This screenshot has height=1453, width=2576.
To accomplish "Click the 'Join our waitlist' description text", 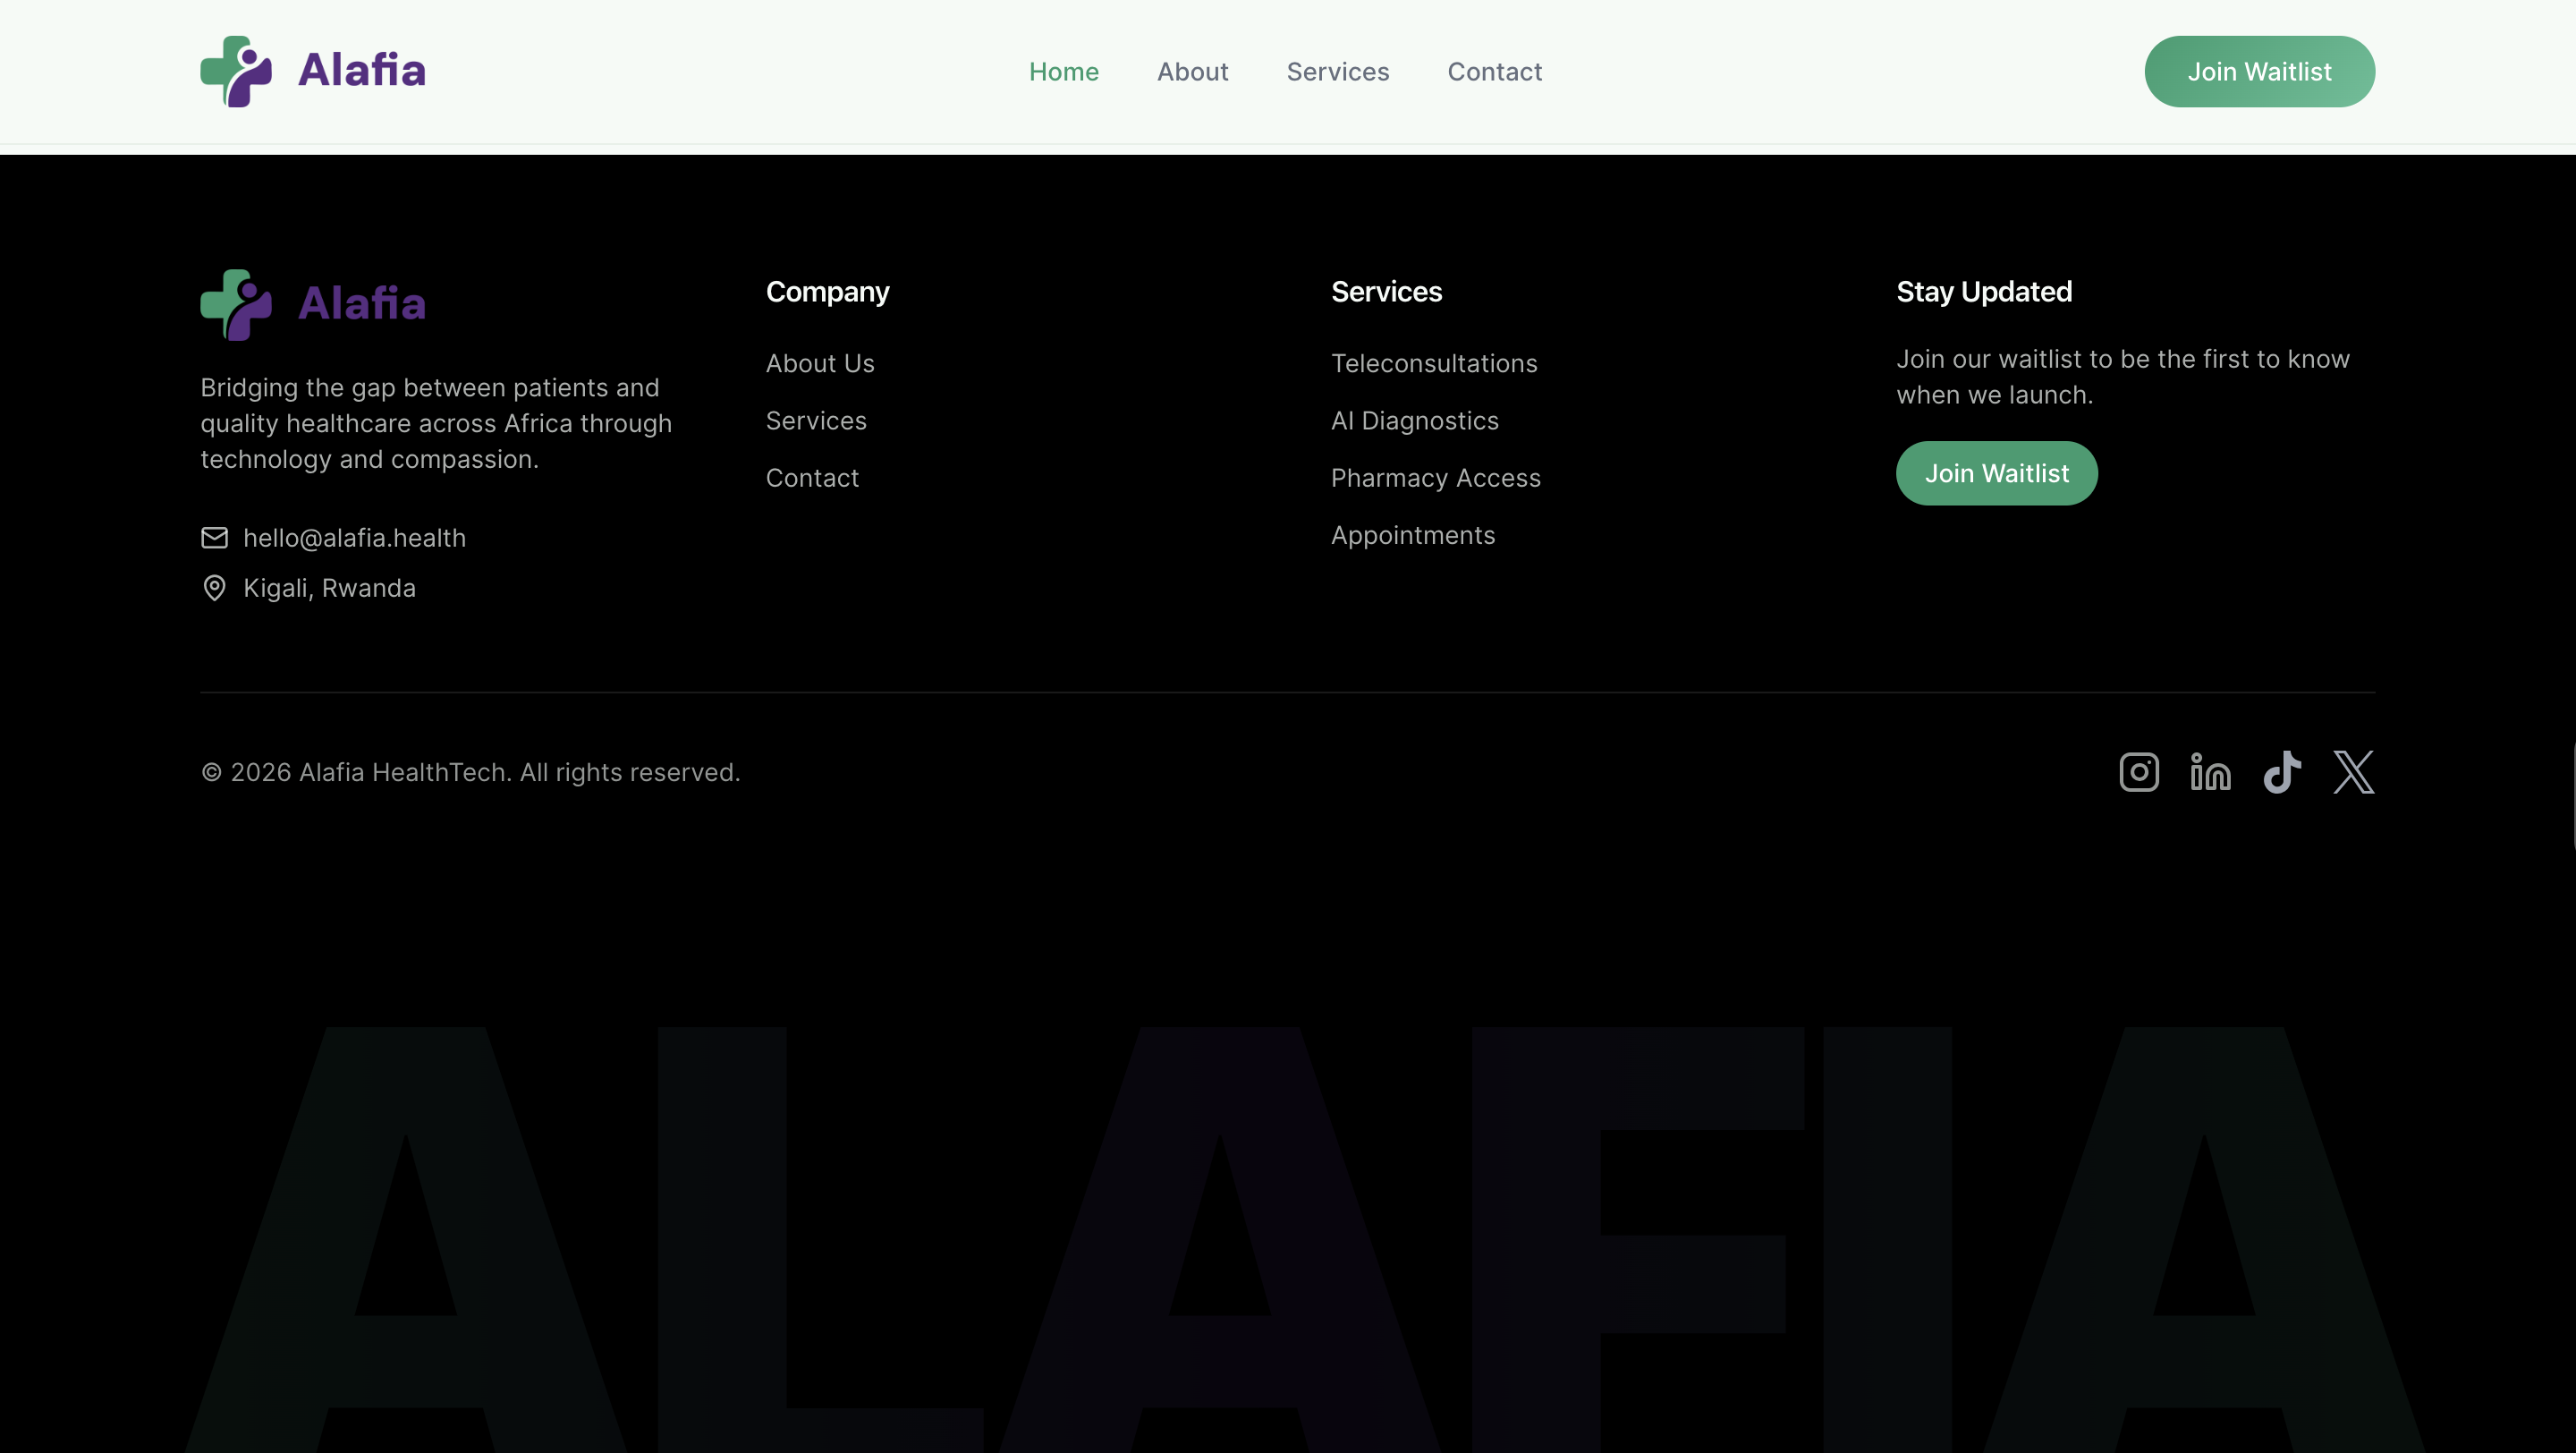I will 2123,377.
